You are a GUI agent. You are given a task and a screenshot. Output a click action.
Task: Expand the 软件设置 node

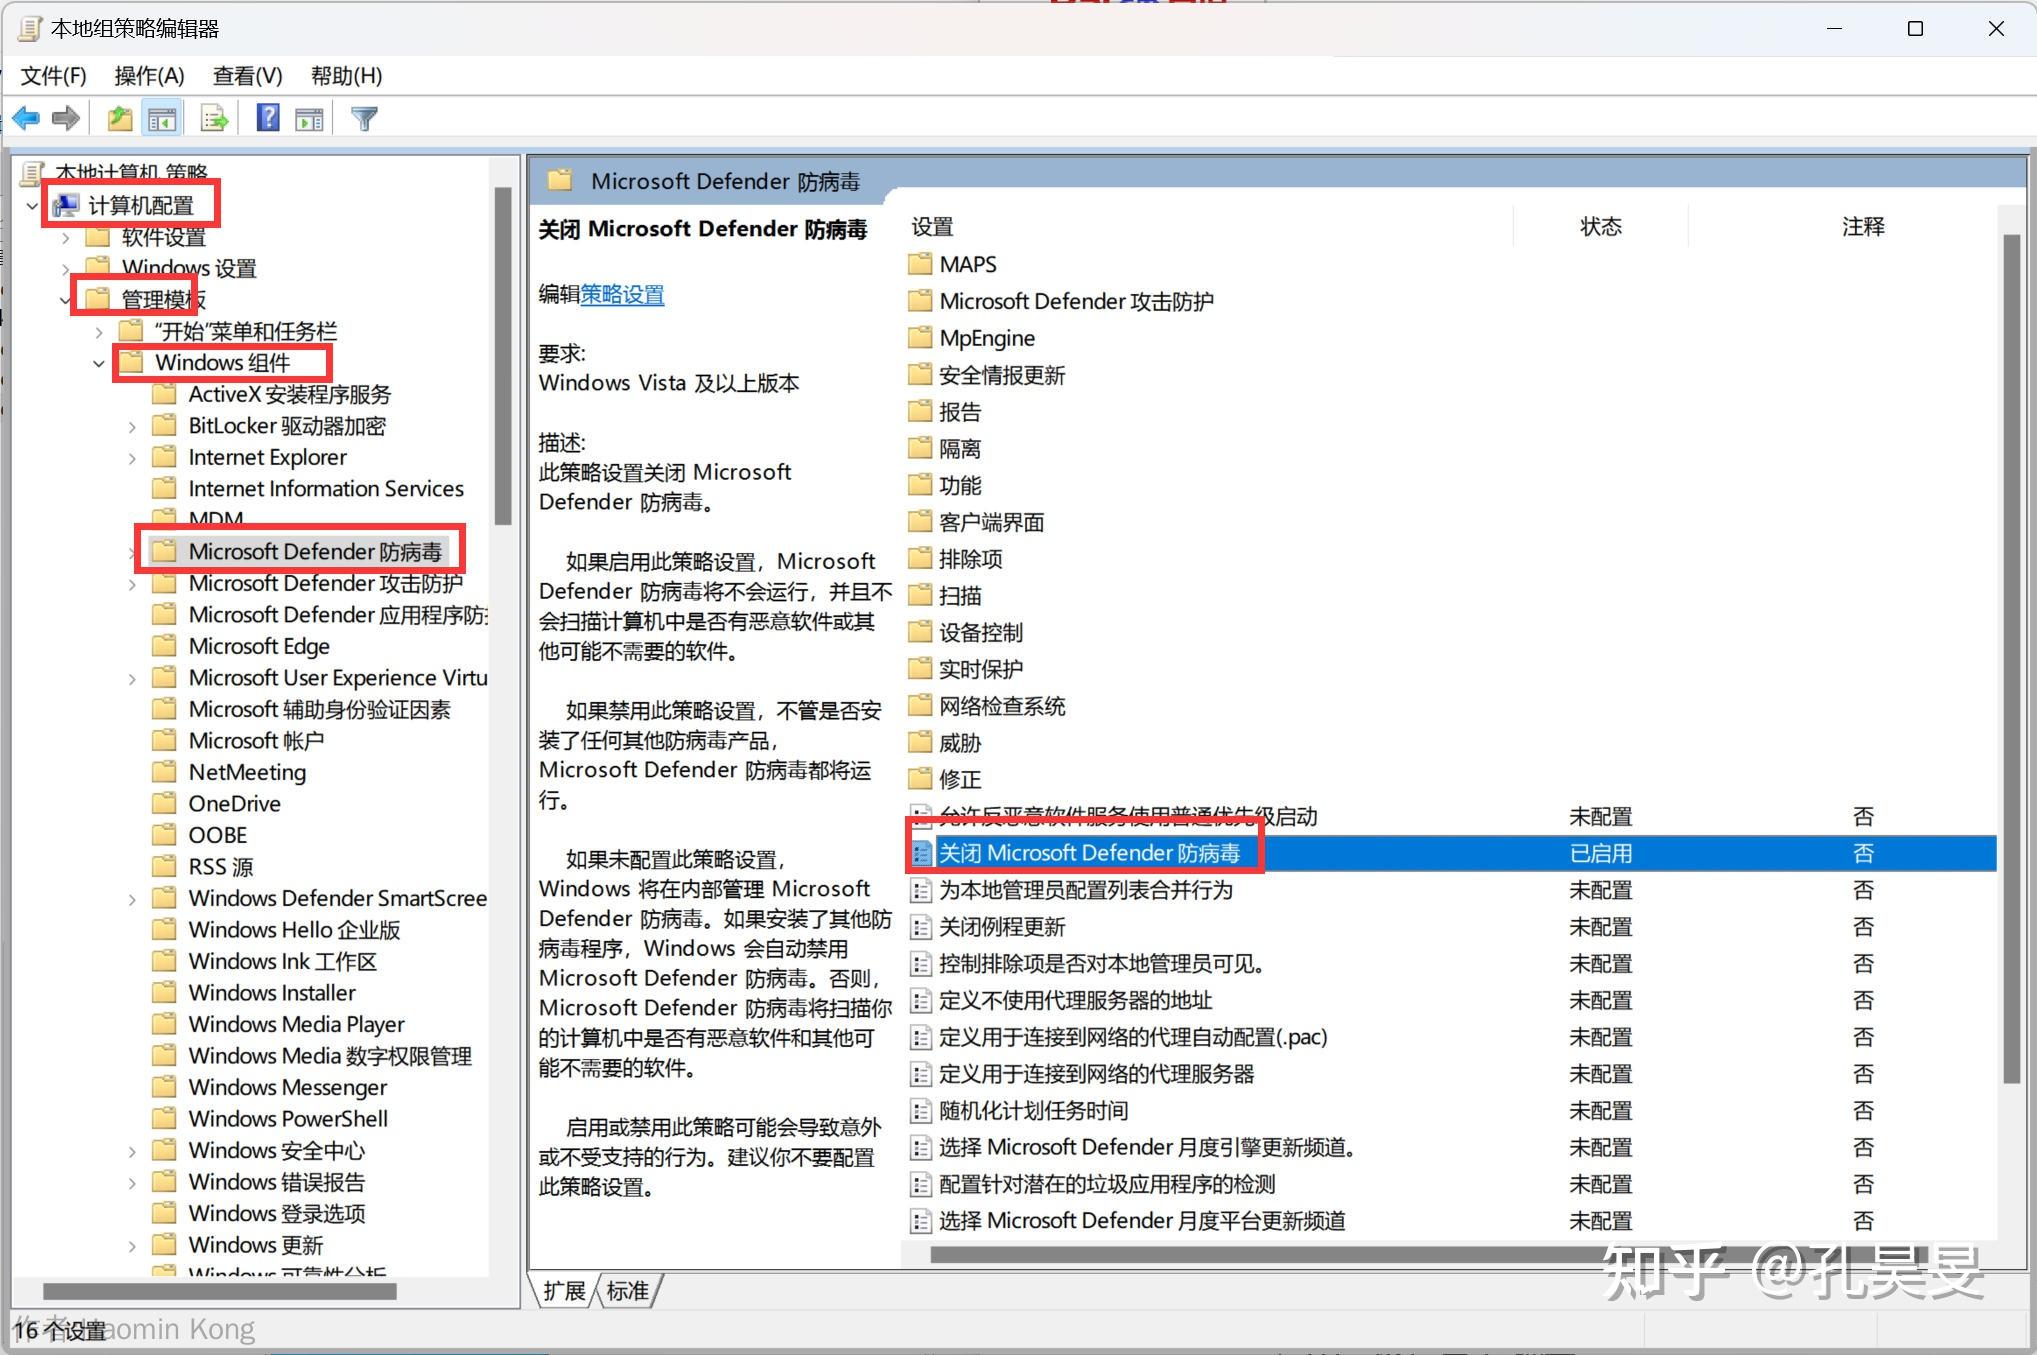pos(65,238)
